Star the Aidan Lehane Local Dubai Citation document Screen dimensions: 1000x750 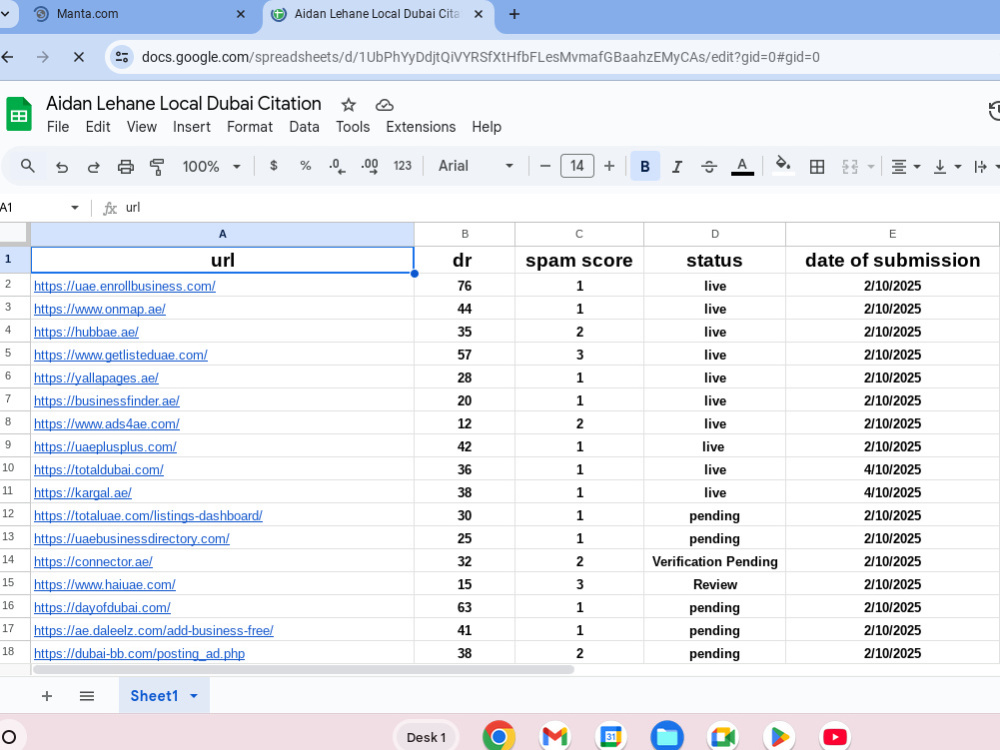point(348,105)
